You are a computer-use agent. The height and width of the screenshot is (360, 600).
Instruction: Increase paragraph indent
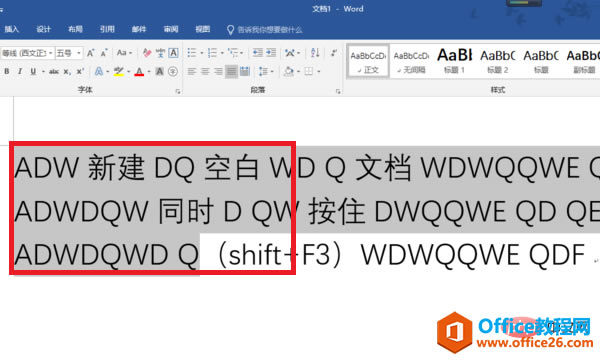click(x=271, y=53)
